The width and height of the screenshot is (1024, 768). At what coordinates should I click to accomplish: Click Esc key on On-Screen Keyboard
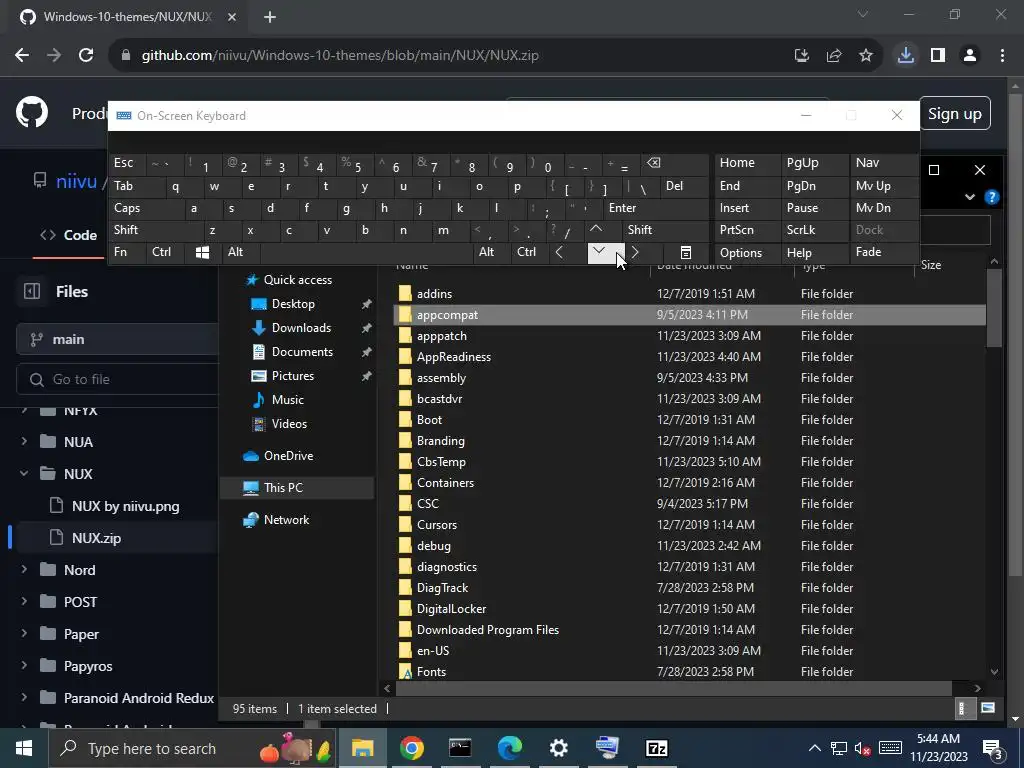pyautogui.click(x=127, y=163)
